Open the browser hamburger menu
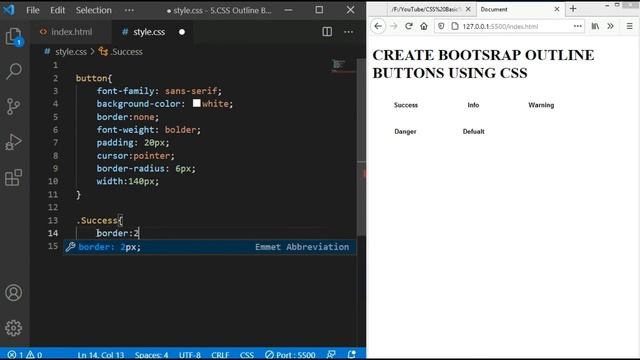This screenshot has width=640, height=360. click(x=629, y=26)
